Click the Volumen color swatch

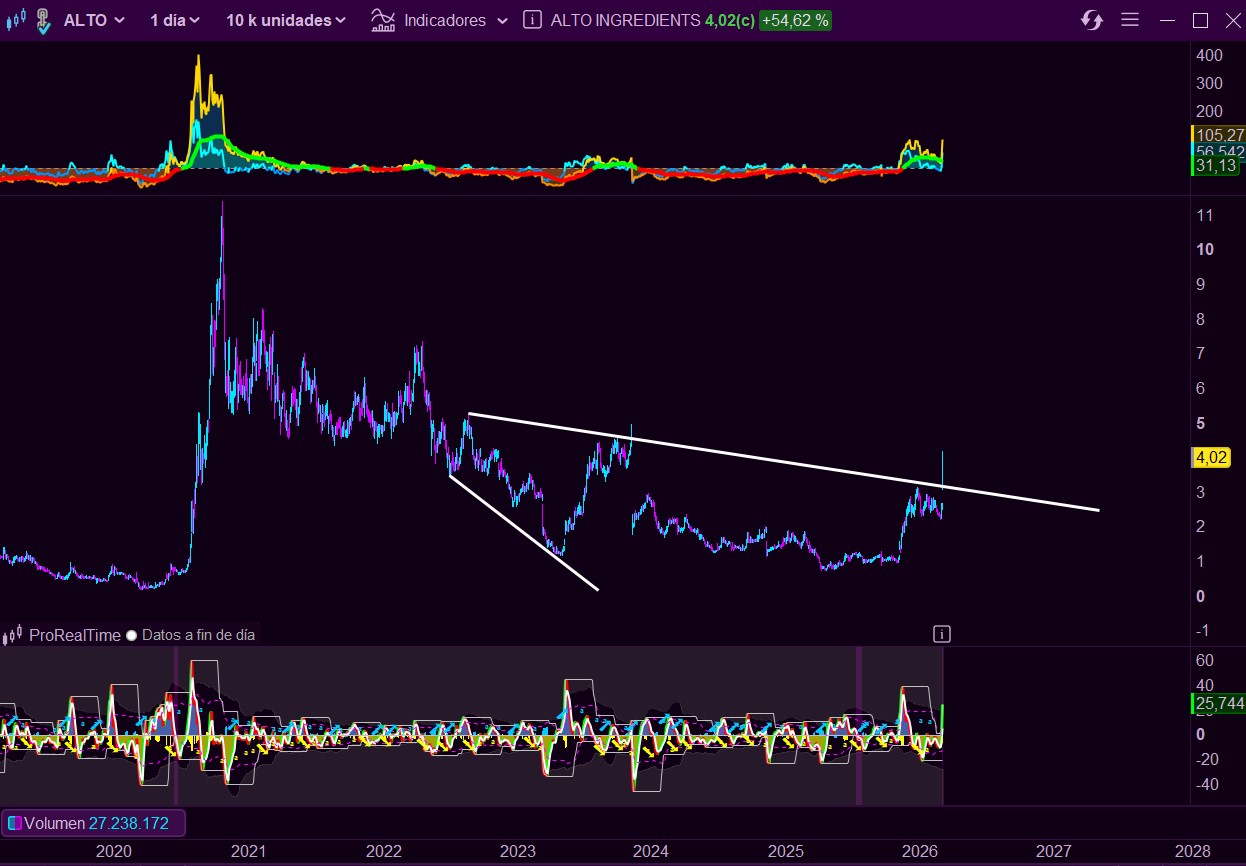[x=14, y=824]
